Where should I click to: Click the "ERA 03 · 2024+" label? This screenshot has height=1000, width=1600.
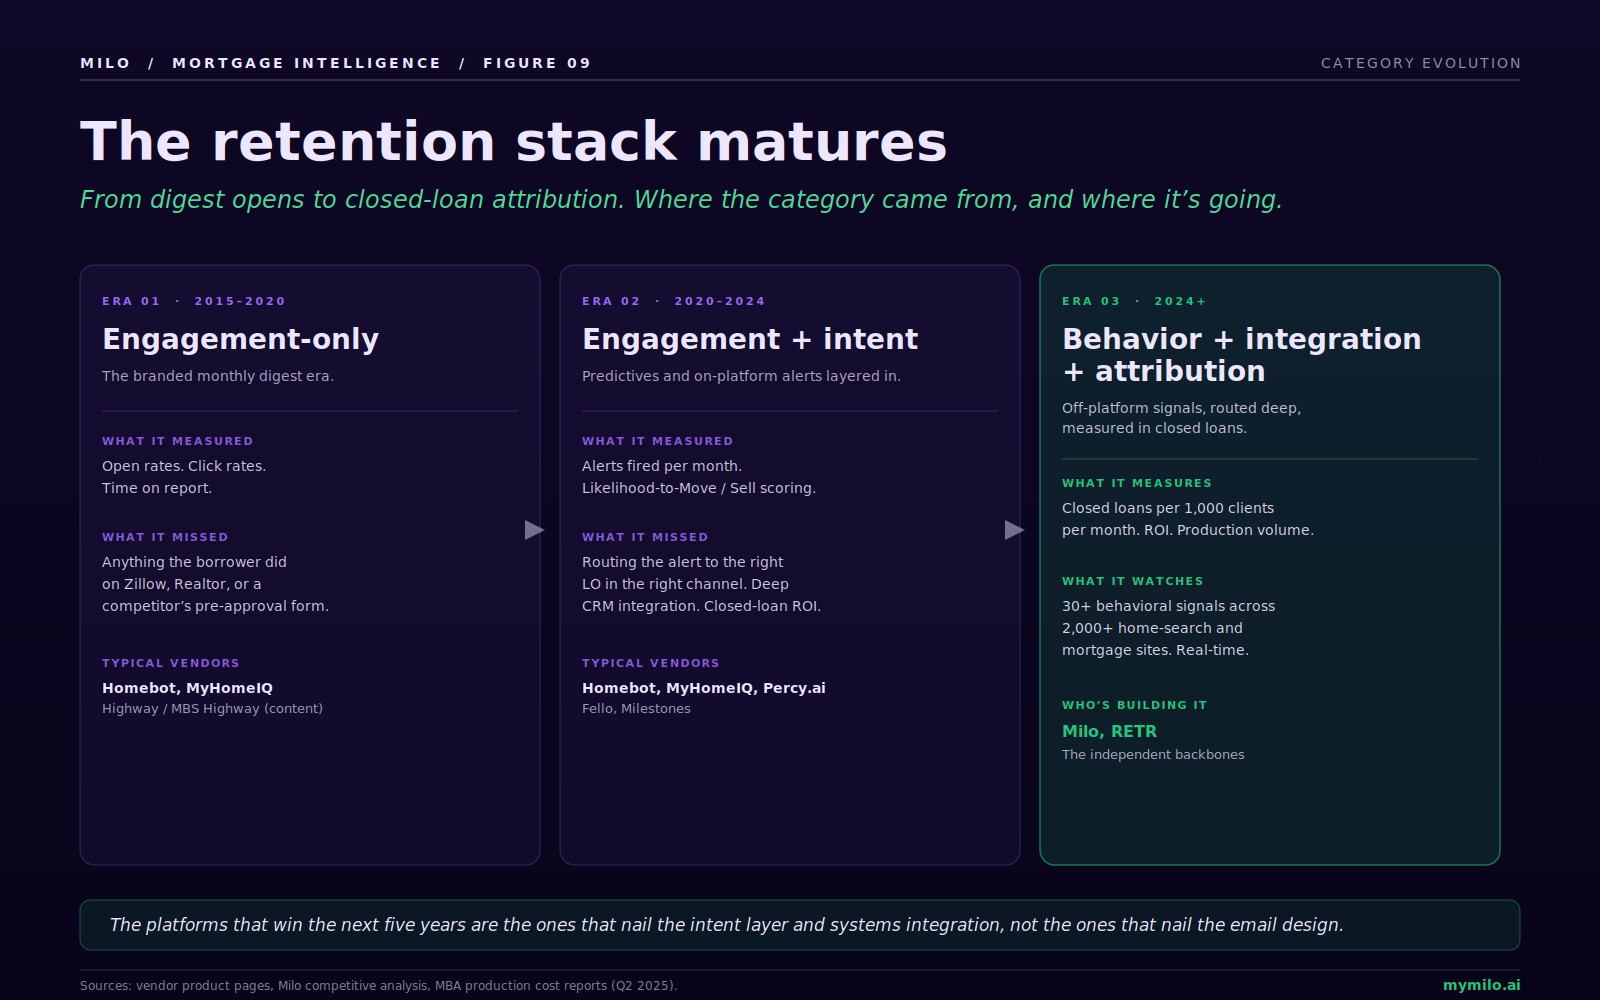coord(1134,301)
